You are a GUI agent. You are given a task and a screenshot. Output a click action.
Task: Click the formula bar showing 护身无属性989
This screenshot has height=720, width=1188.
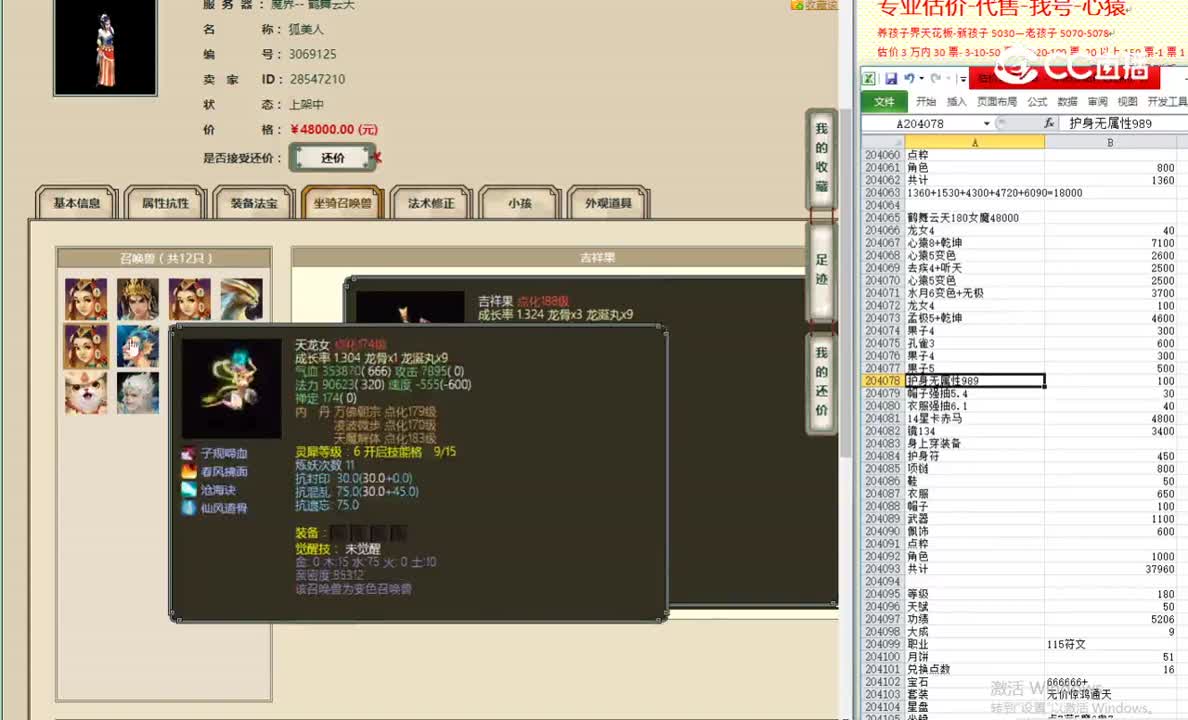point(1126,124)
